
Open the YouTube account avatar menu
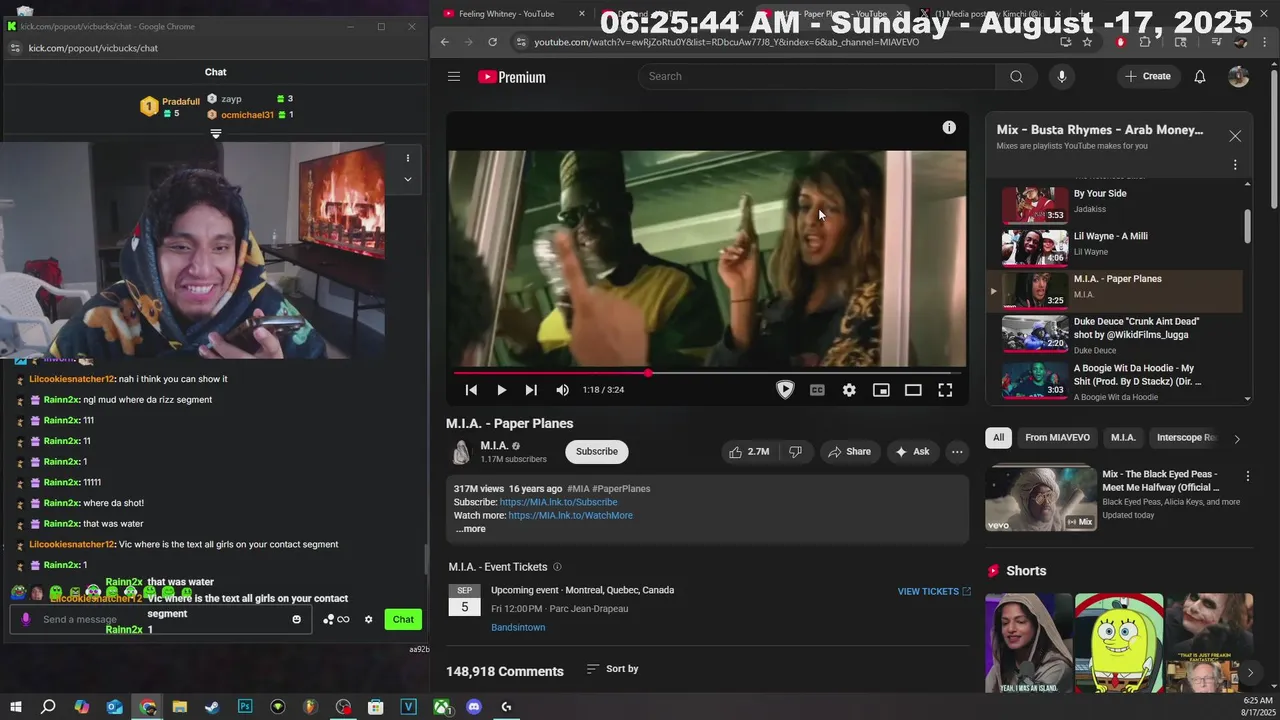point(1239,77)
